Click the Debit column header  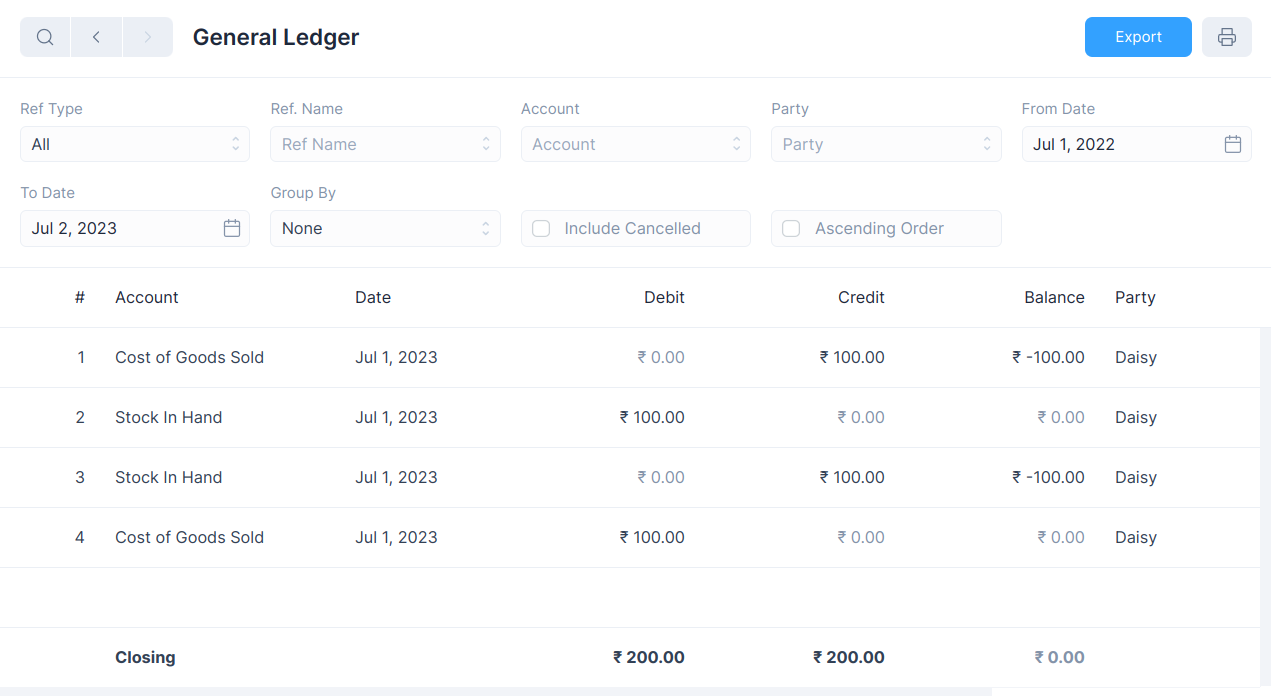point(664,297)
